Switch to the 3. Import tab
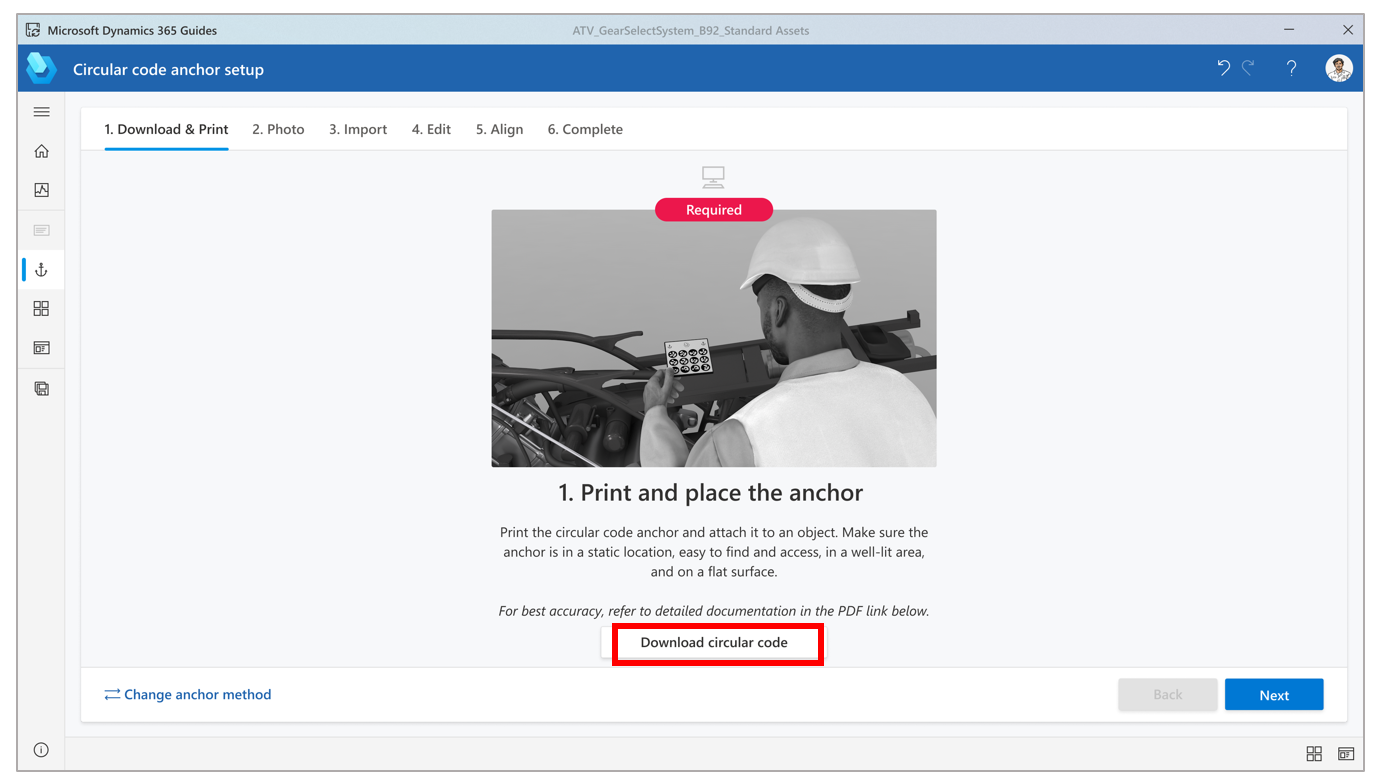 click(x=358, y=129)
